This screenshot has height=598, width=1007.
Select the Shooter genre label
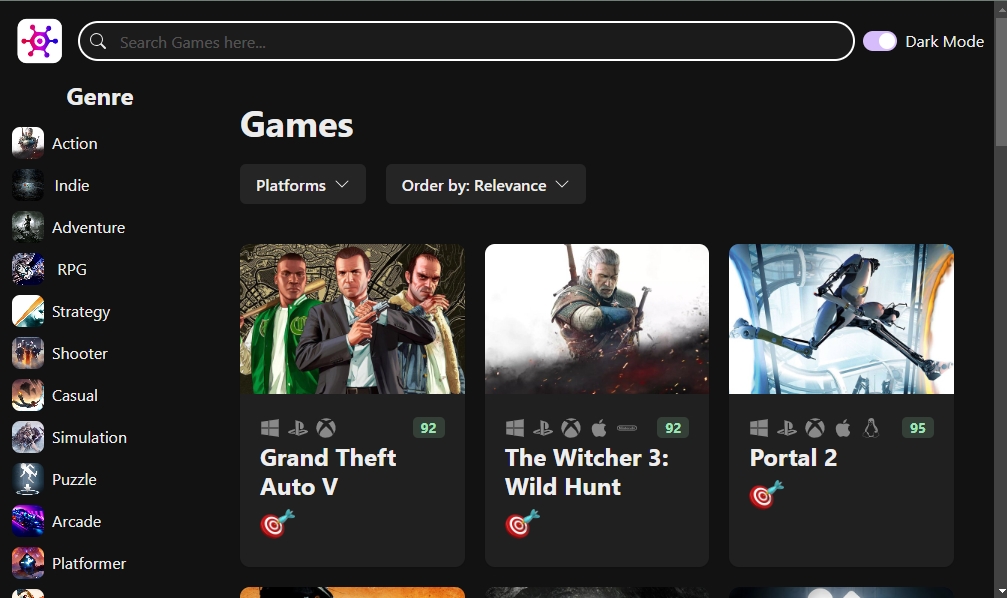80,353
